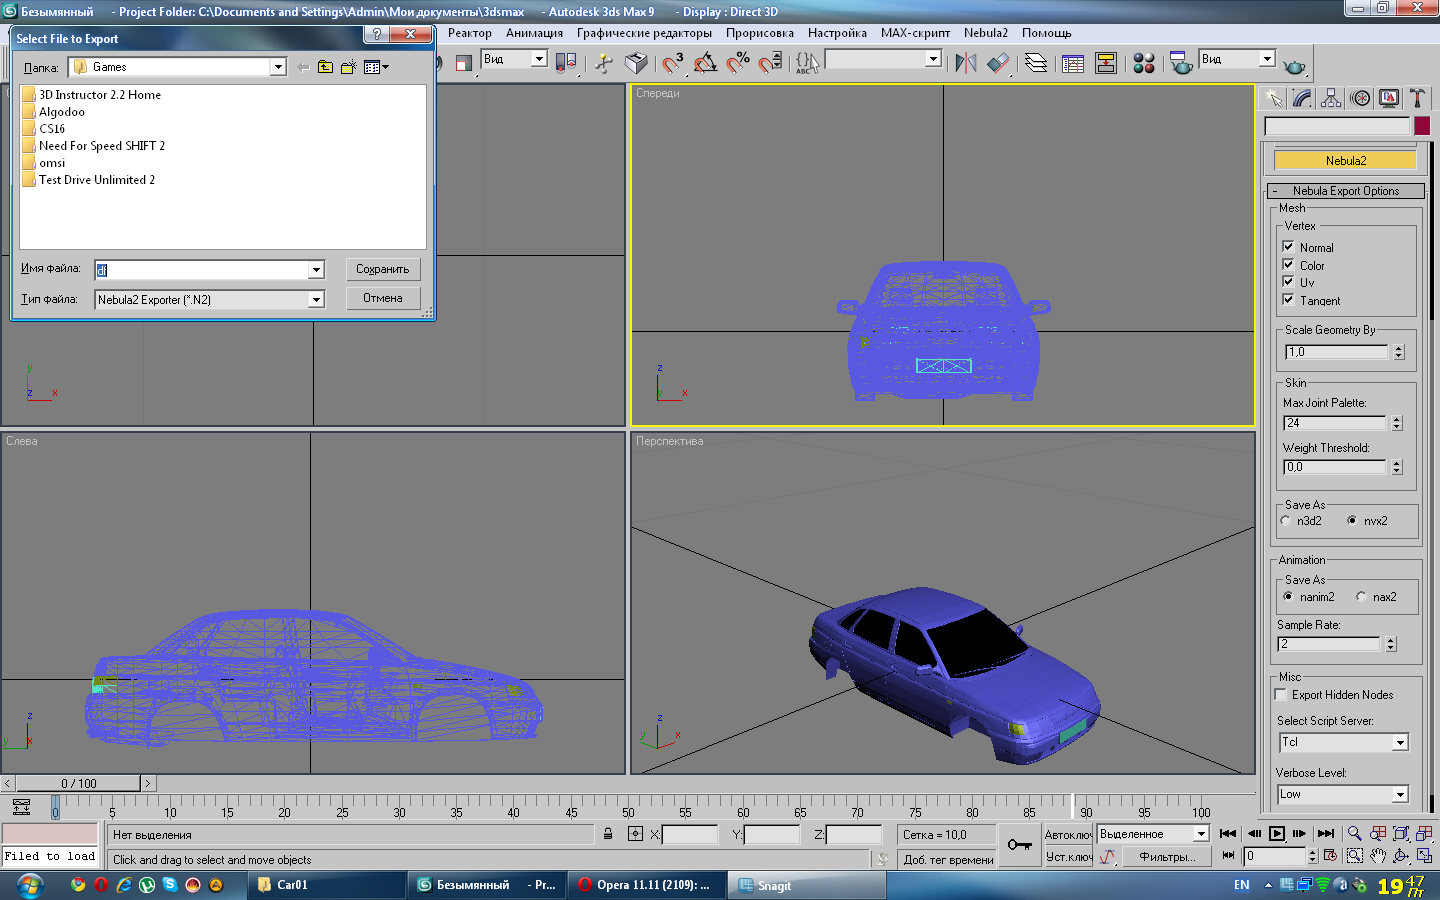Open the Games folder location dropdown
Screen dimensions: 1440x900
coord(278,67)
